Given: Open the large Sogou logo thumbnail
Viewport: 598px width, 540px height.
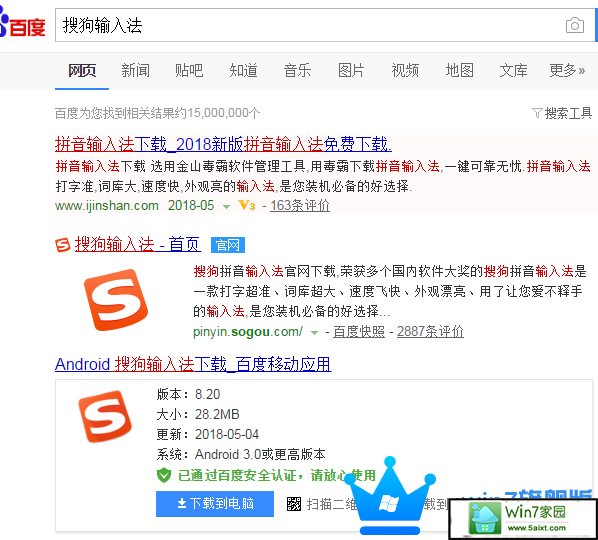Looking at the screenshot, I should [116, 300].
